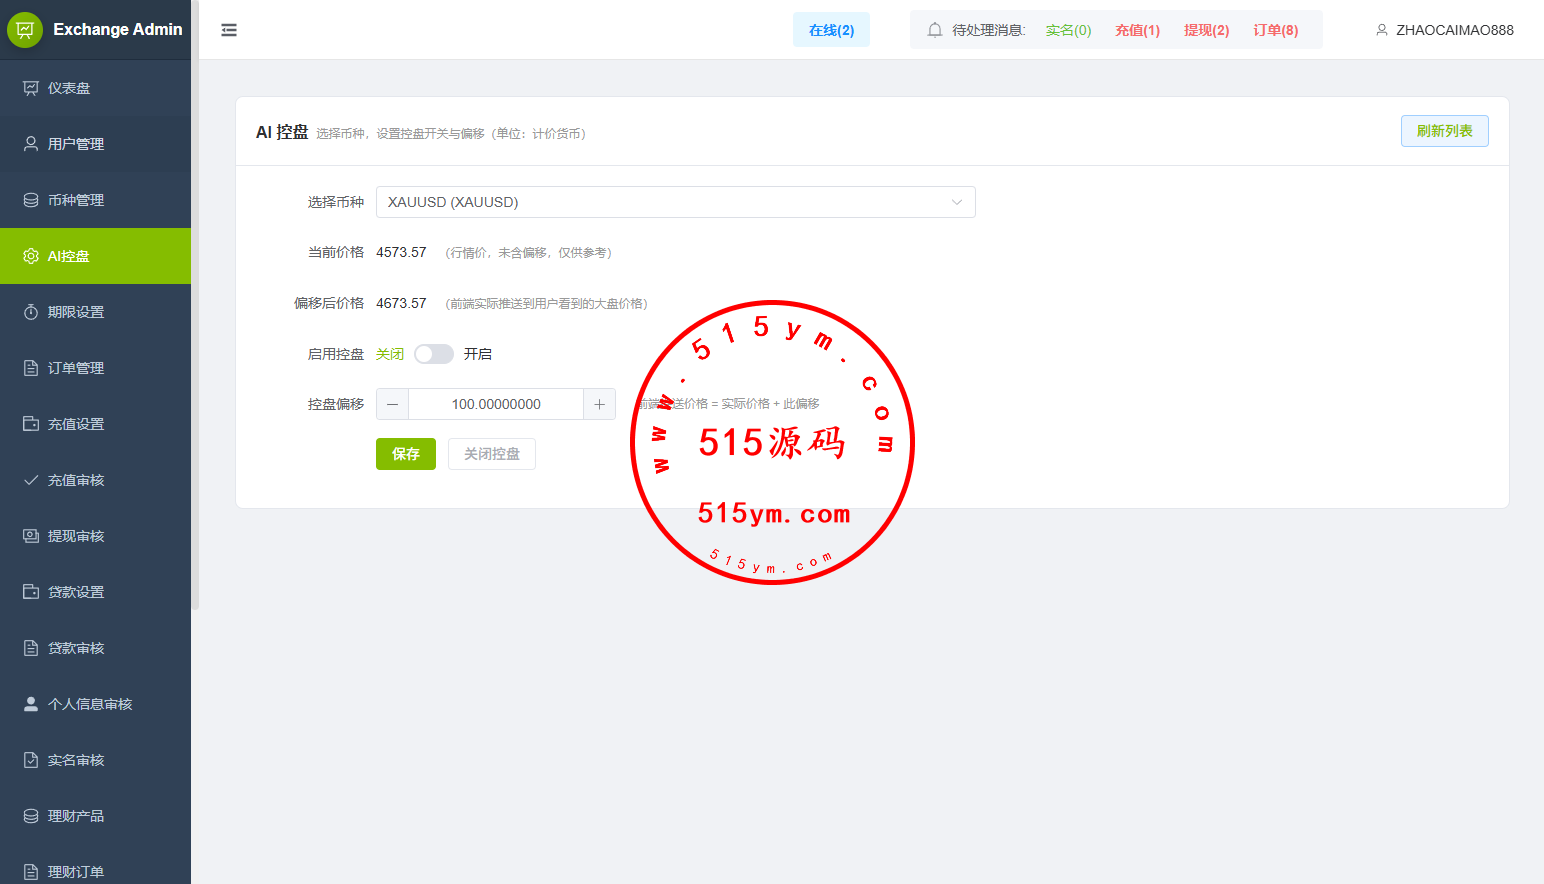
Task: Click the 在线(2) online users badge
Action: pyautogui.click(x=831, y=30)
